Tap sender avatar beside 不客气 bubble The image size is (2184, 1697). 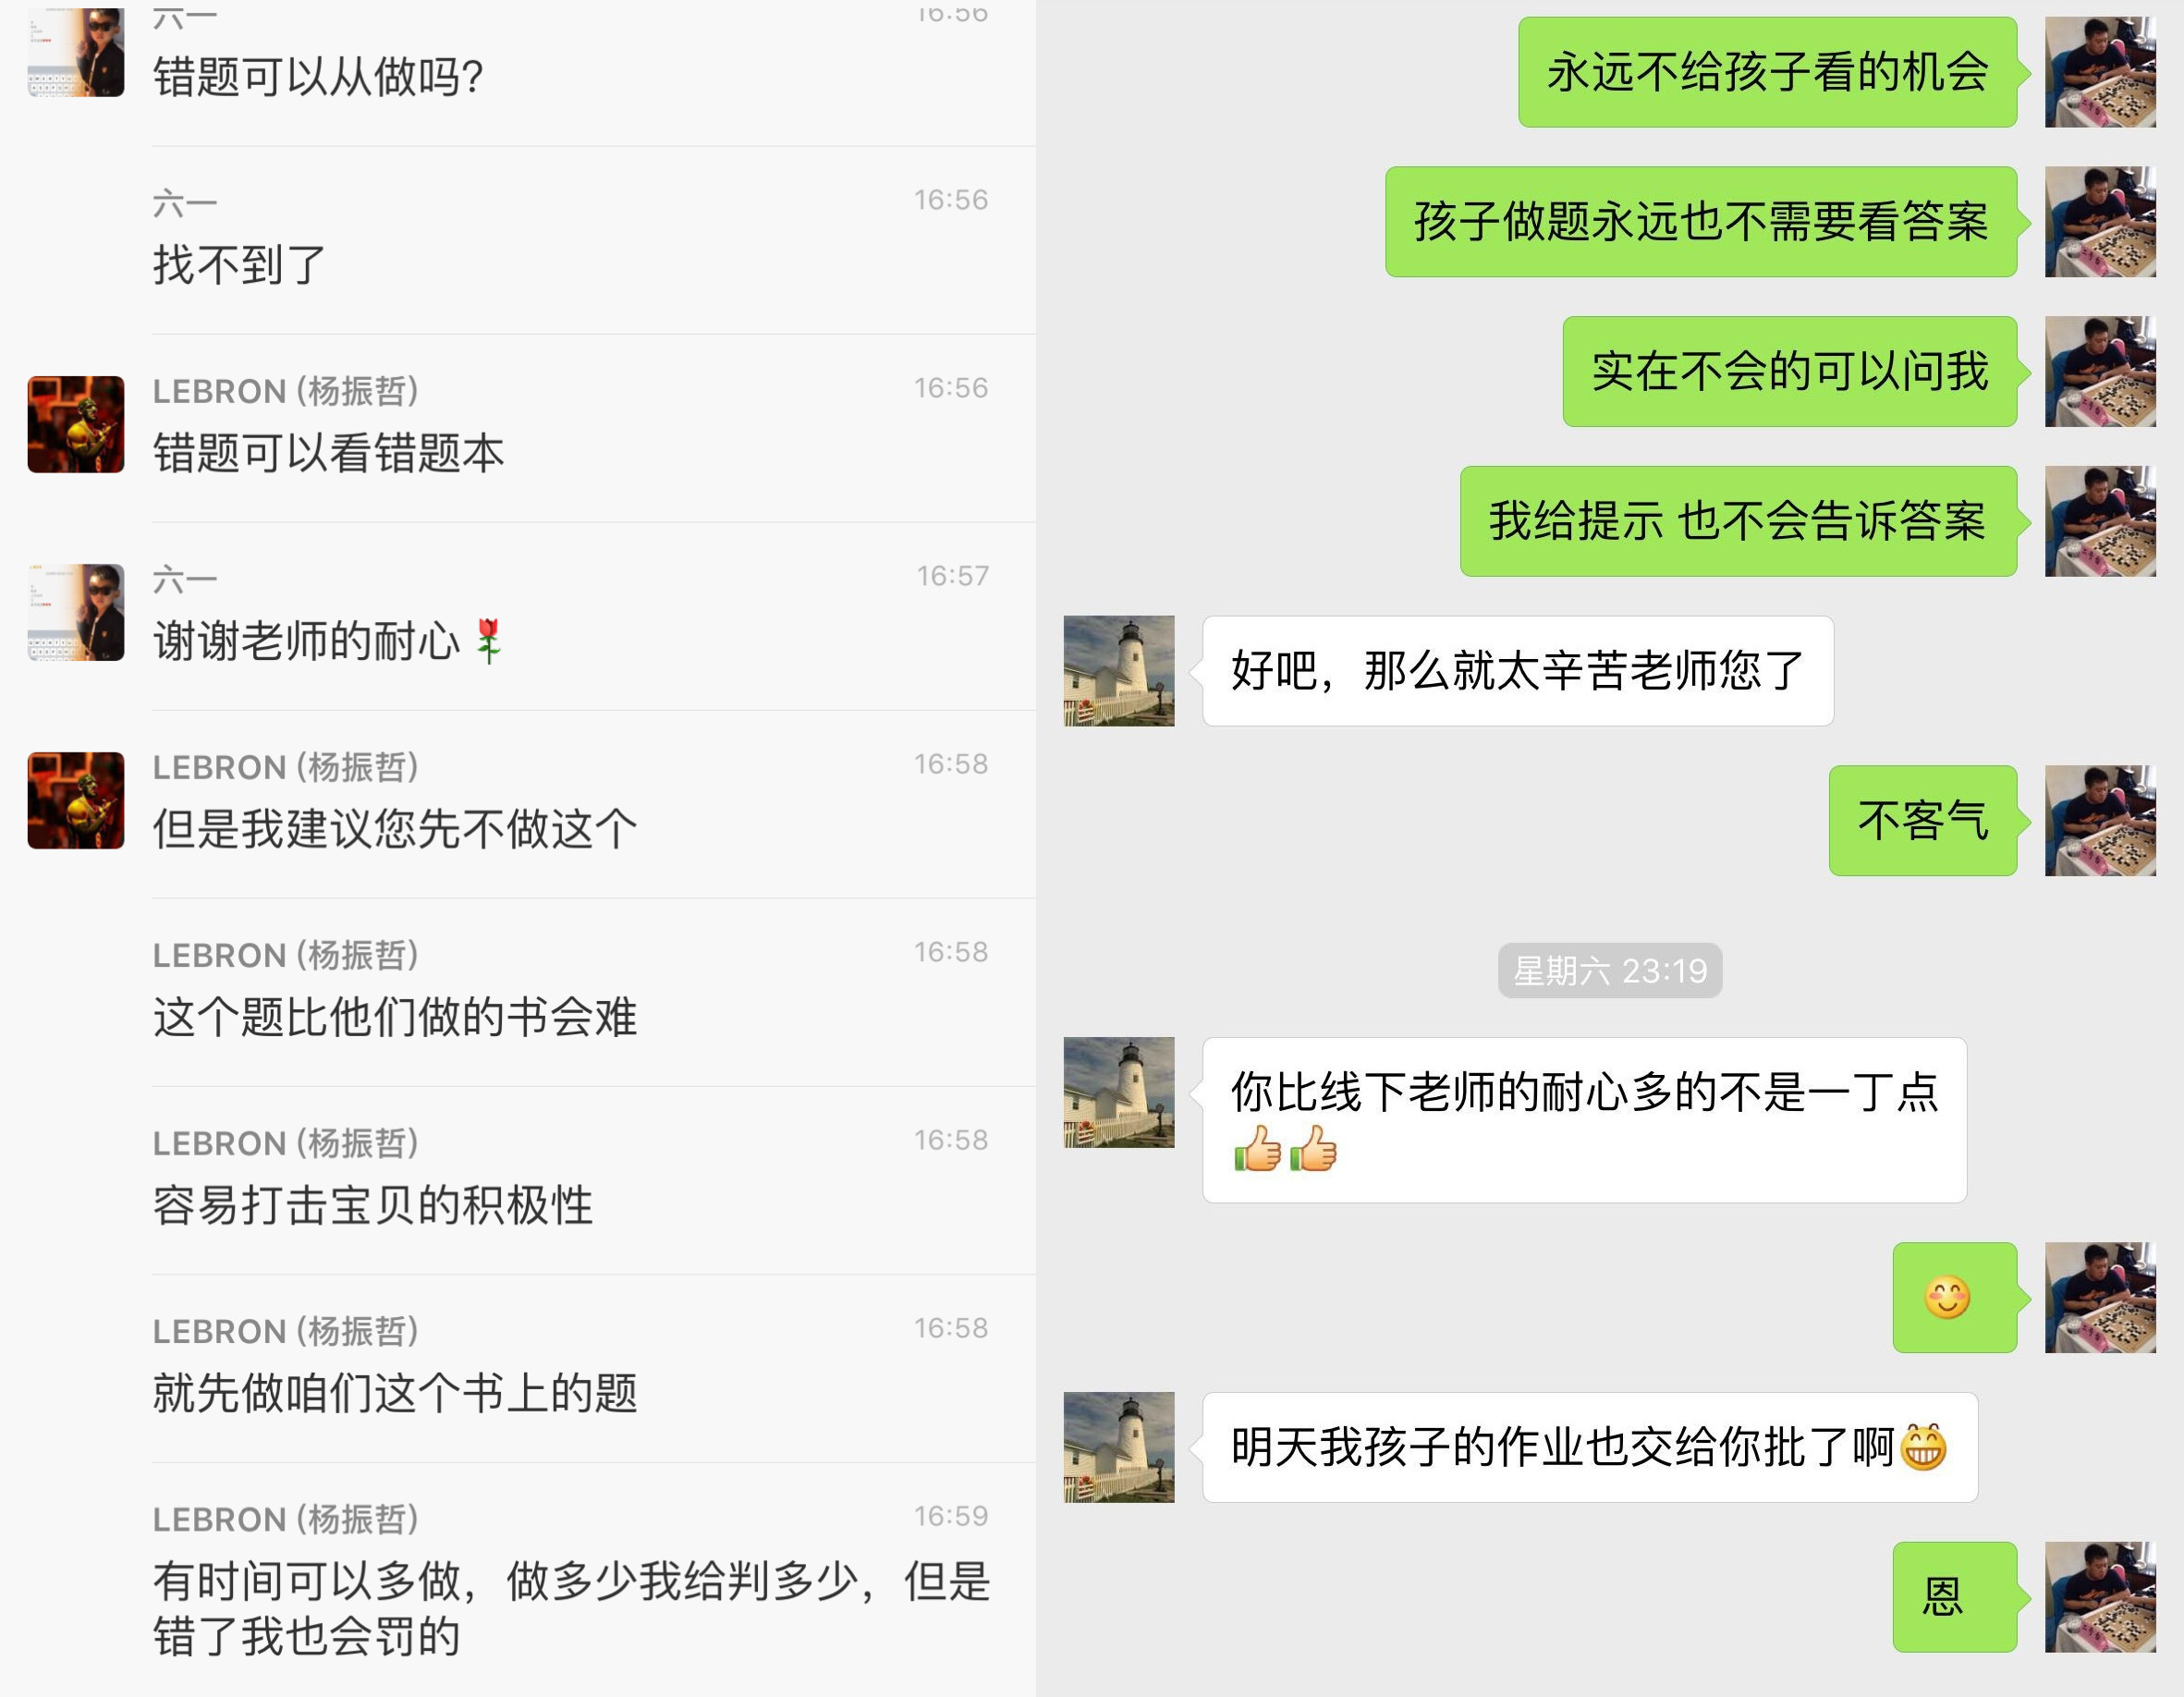click(2100, 821)
